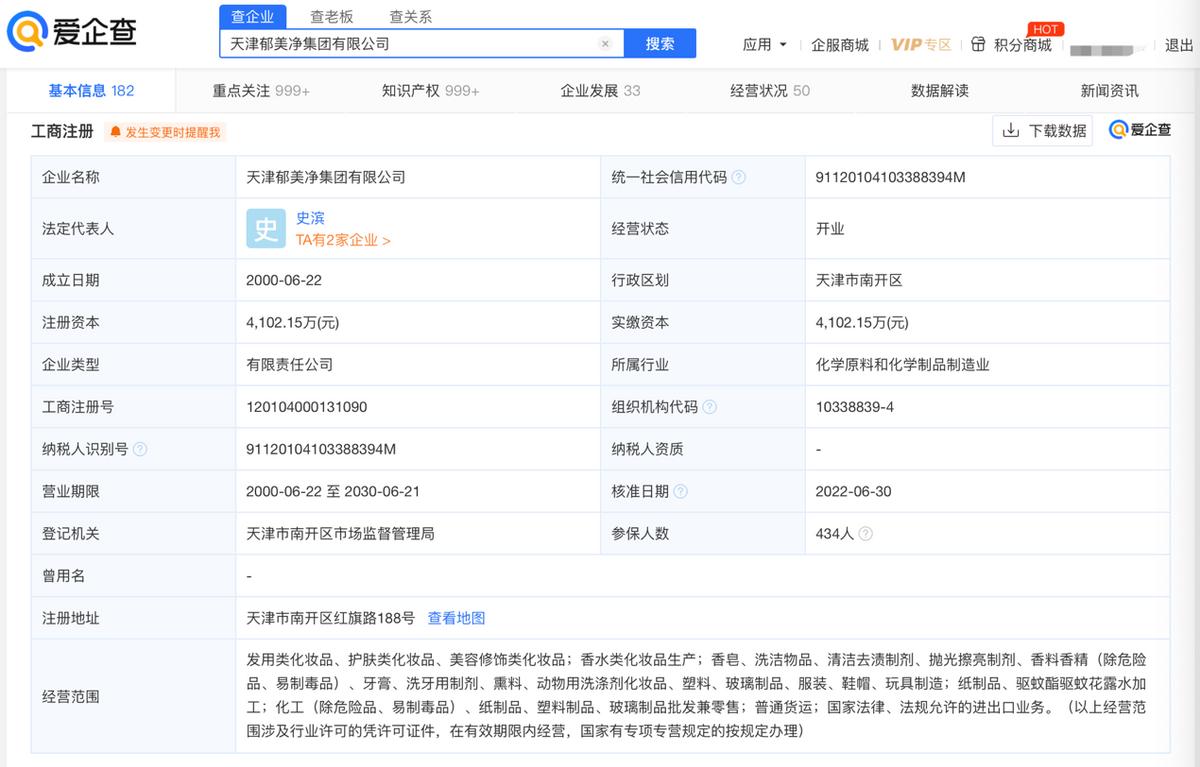Click the 史 avatar of the legal representative
The height and width of the screenshot is (767, 1200).
[x=266, y=229]
